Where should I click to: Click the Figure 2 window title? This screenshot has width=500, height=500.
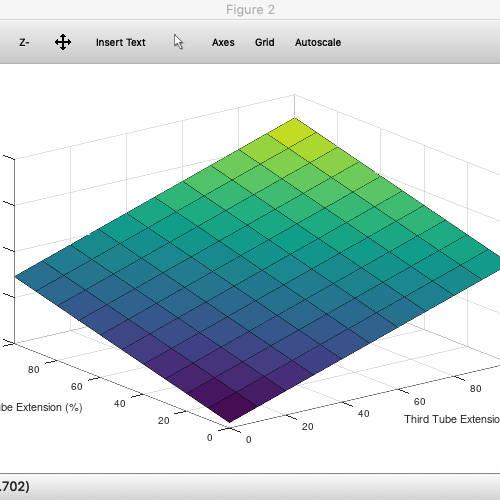(250, 10)
